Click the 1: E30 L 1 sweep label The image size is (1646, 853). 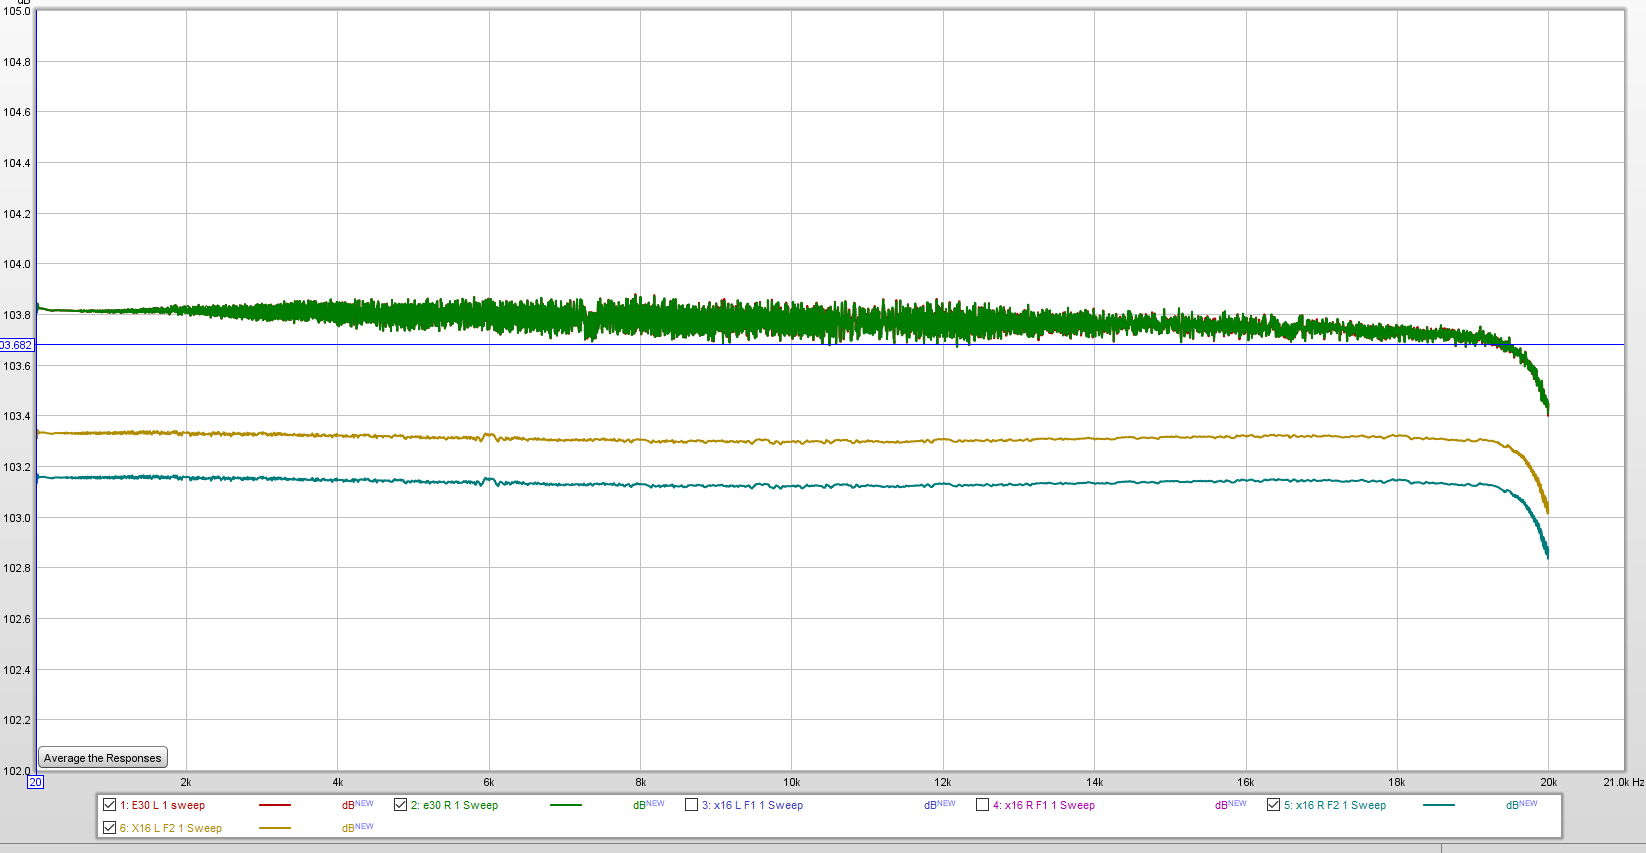pyautogui.click(x=162, y=805)
